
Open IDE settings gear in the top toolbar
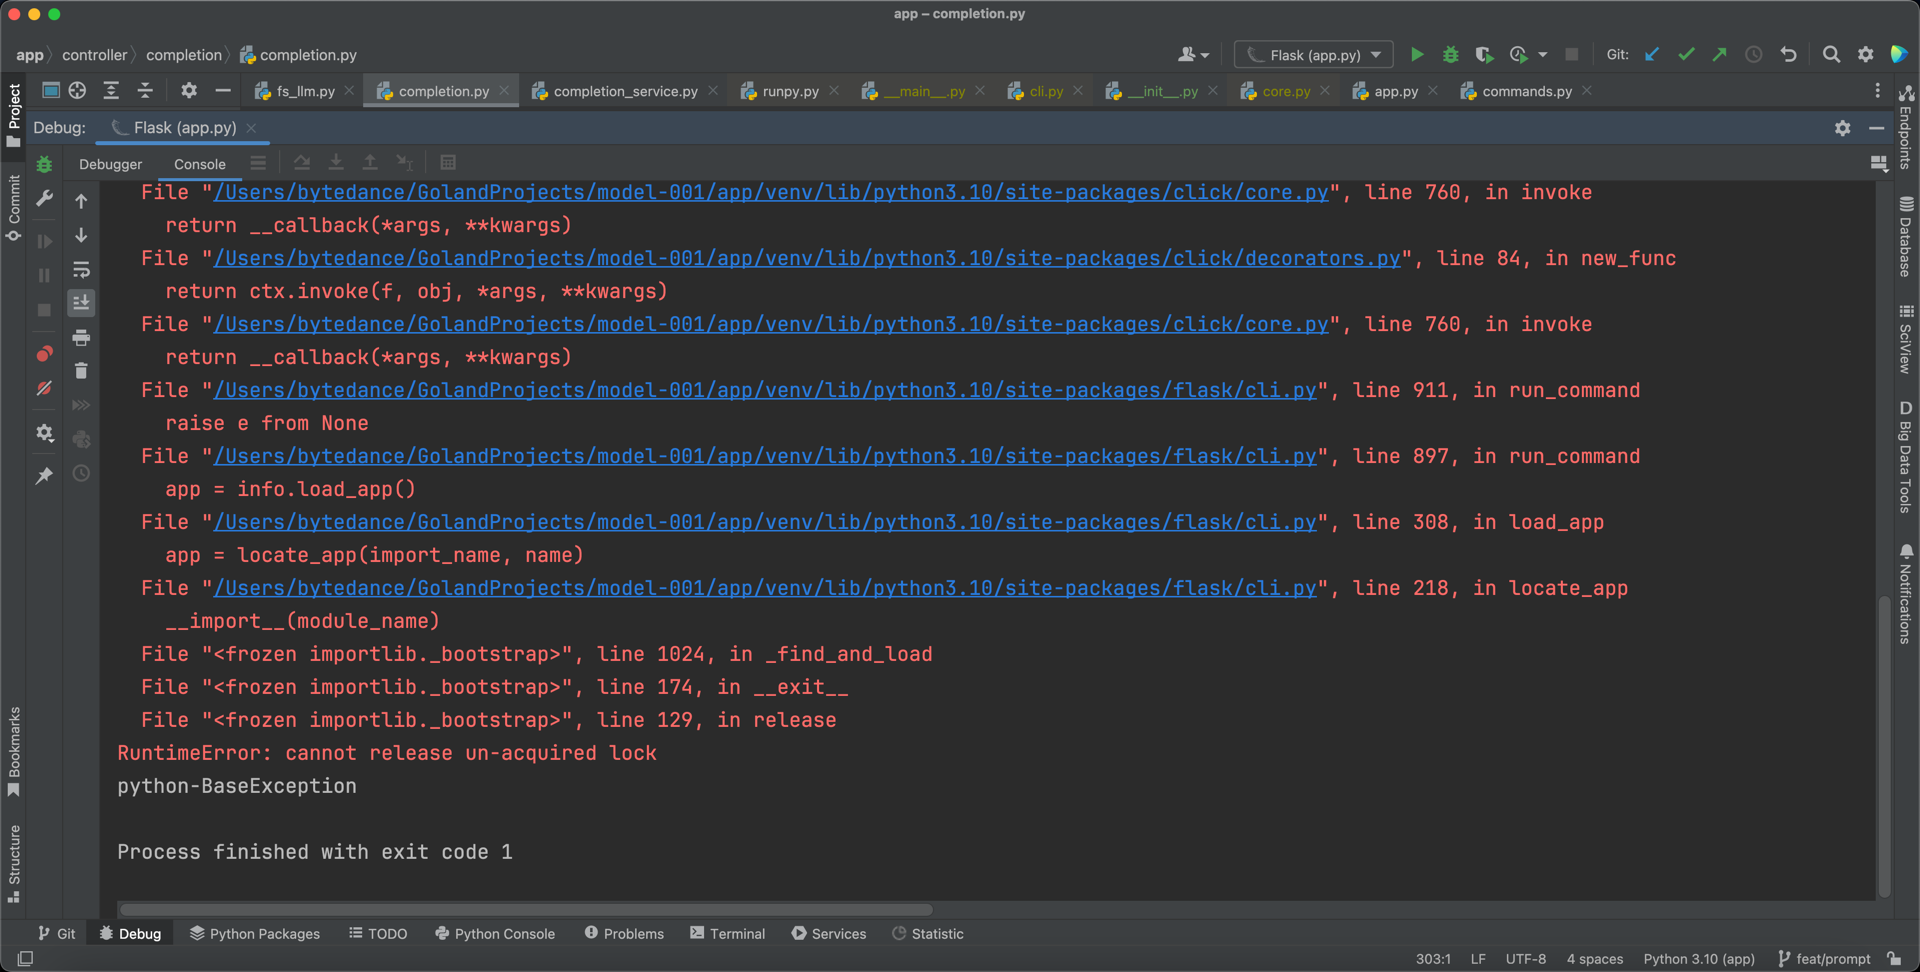(x=1865, y=55)
